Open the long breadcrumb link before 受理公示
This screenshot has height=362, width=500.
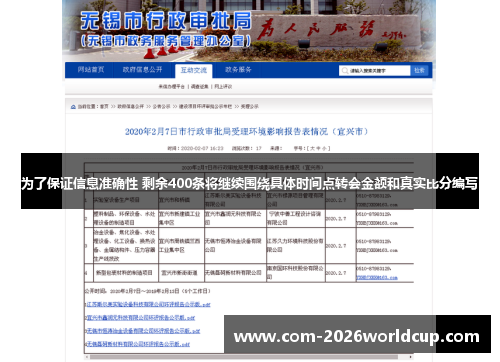205,107
